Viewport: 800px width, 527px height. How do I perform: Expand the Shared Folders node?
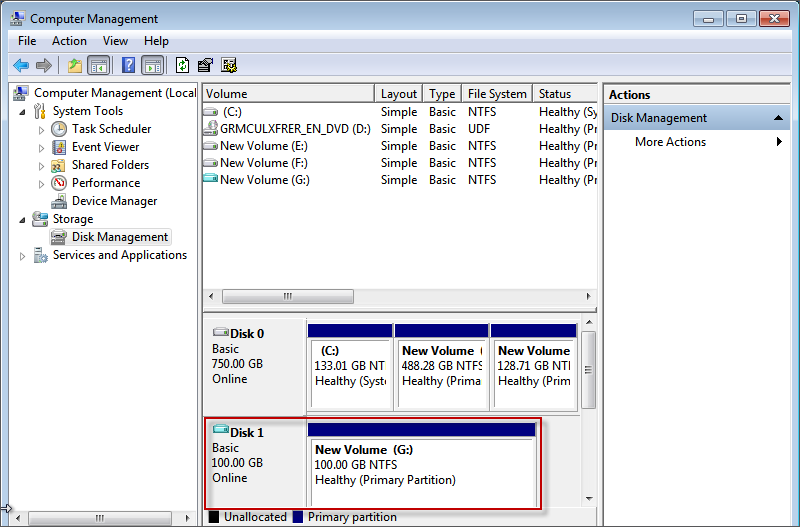tap(41, 166)
